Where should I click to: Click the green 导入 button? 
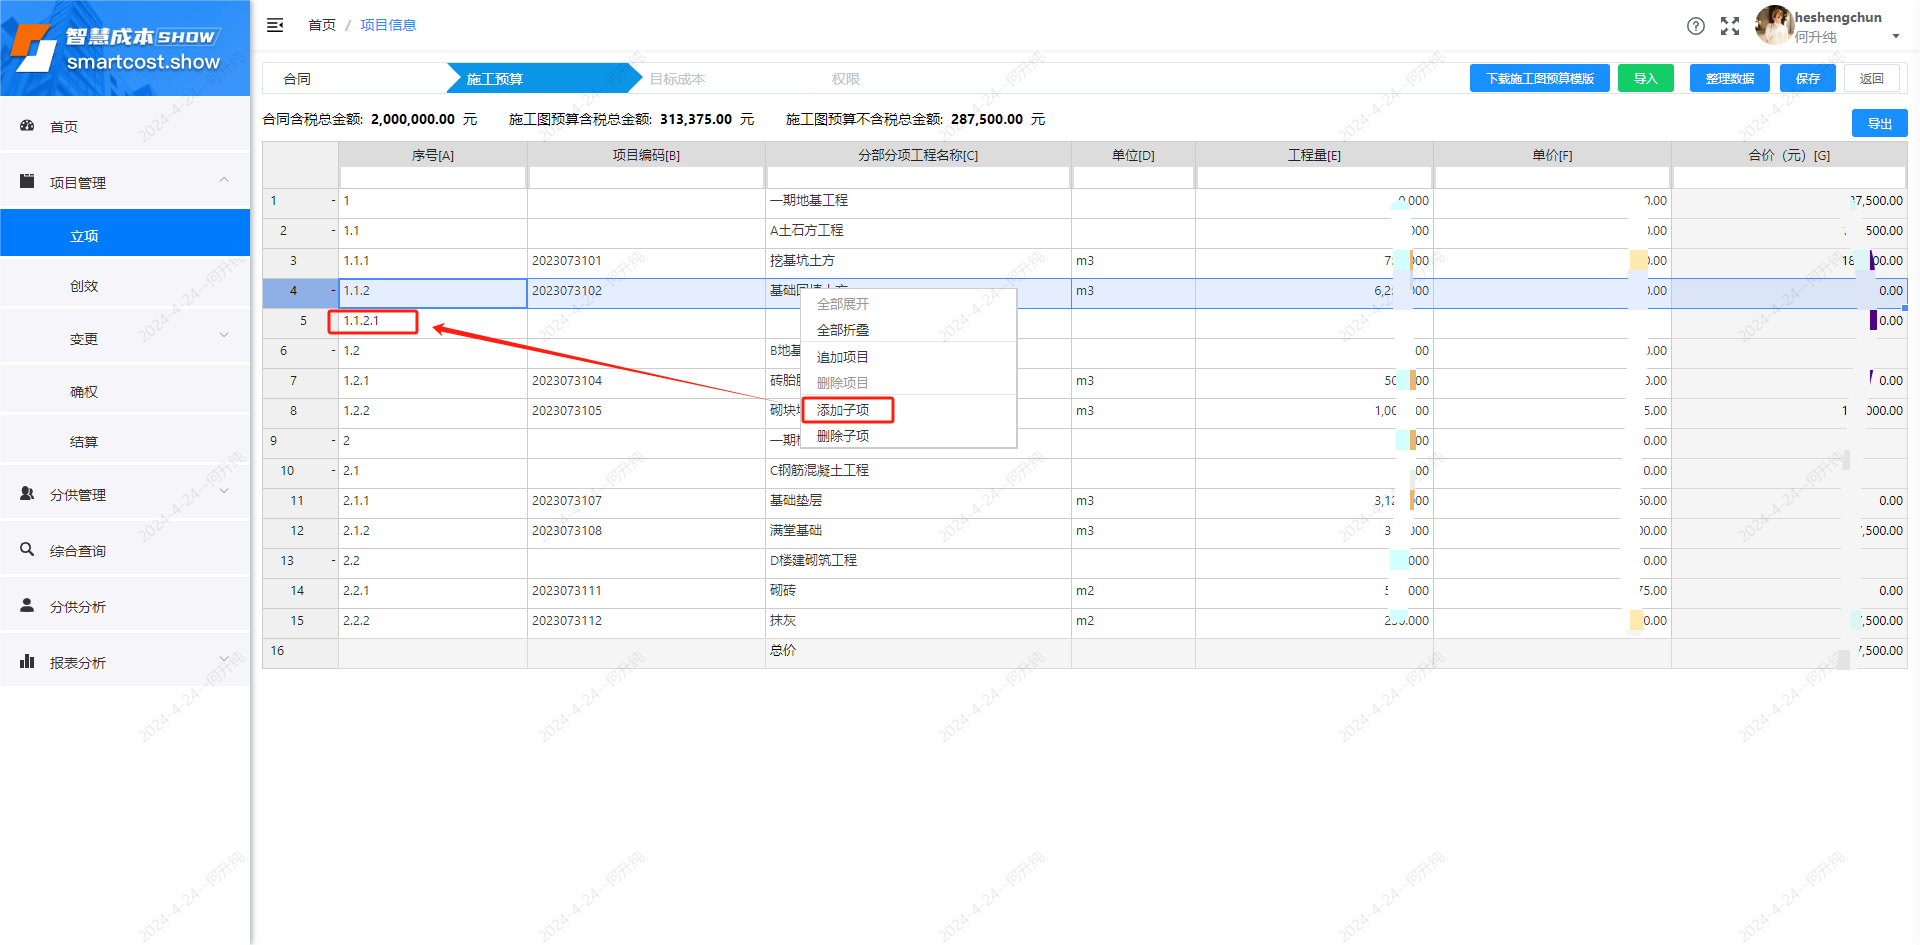1645,79
